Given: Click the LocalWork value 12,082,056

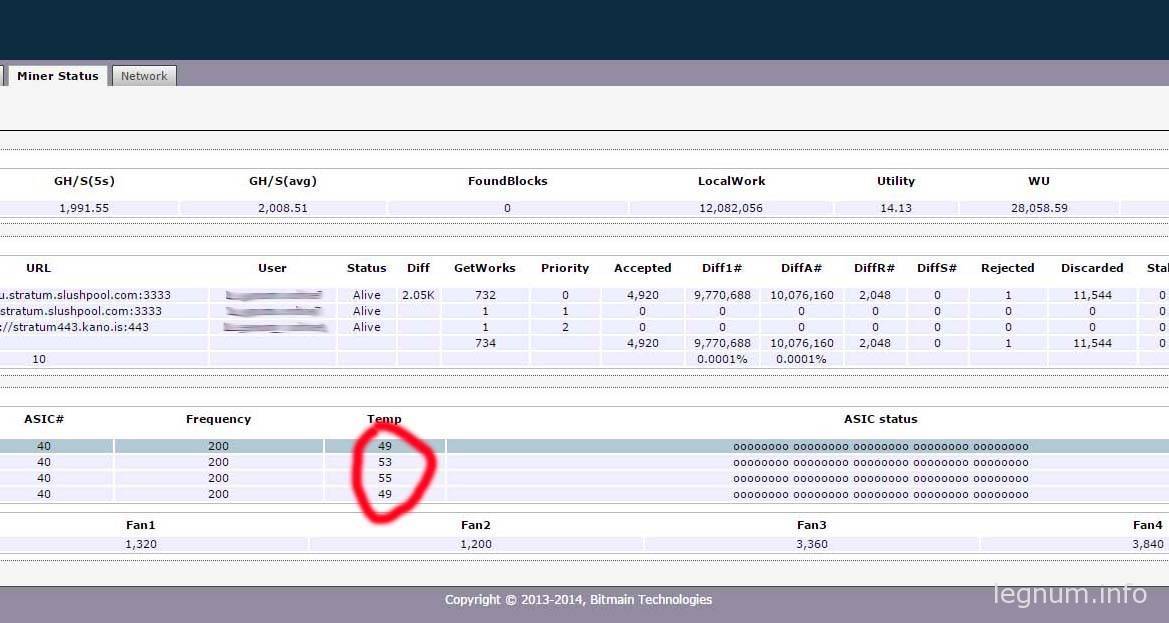Looking at the screenshot, I should click(x=731, y=208).
